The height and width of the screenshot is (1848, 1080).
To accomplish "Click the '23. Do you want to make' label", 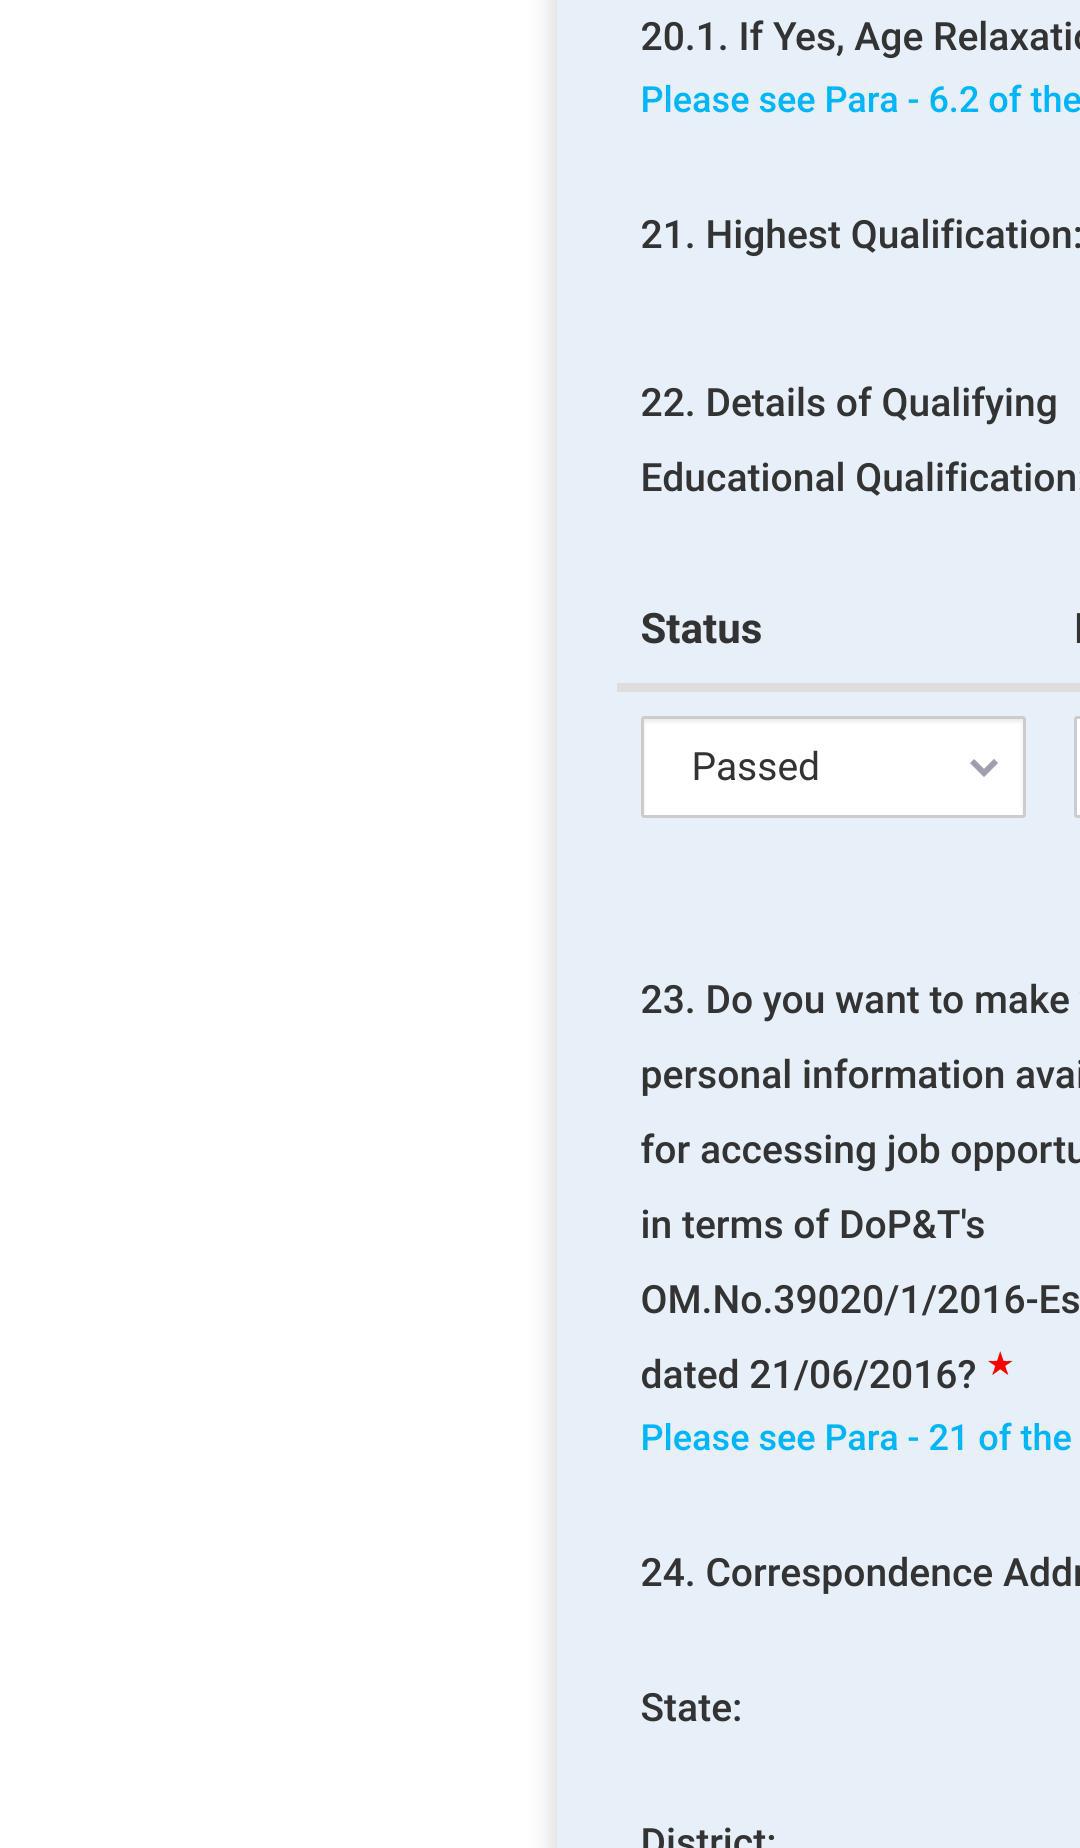I will pos(855,1000).
